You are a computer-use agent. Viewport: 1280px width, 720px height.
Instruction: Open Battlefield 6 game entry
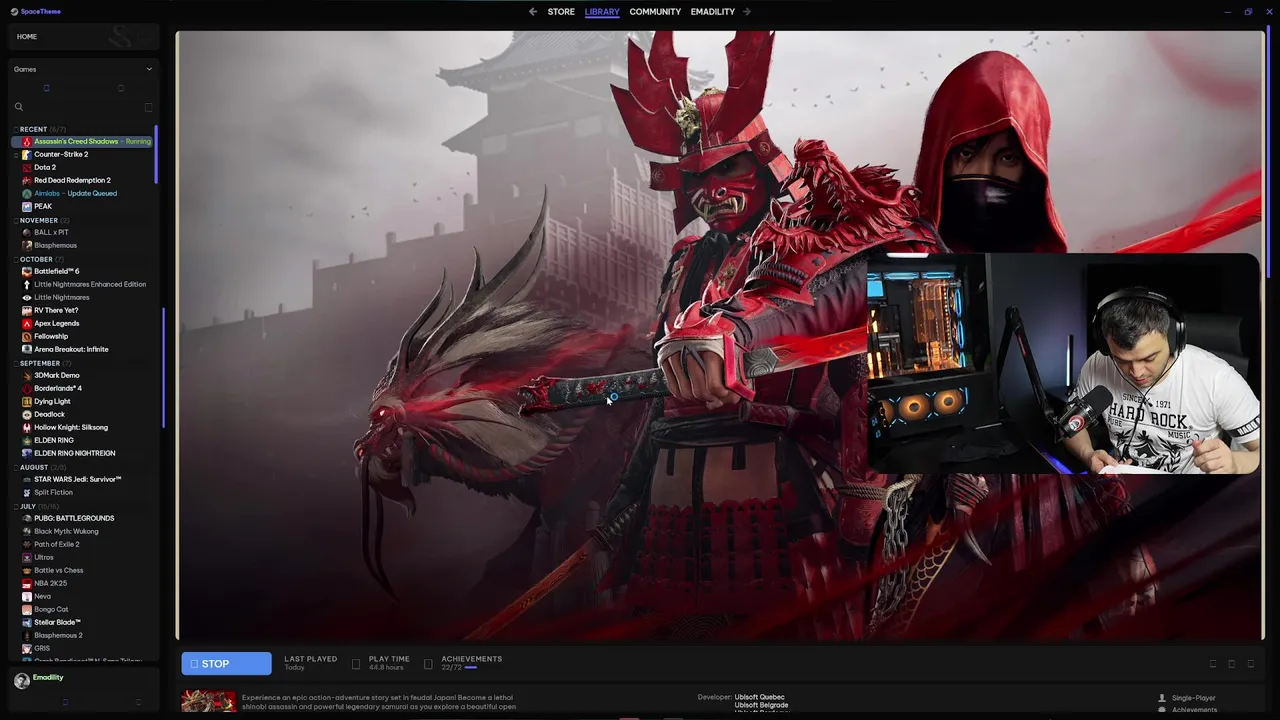pyautogui.click(x=56, y=272)
